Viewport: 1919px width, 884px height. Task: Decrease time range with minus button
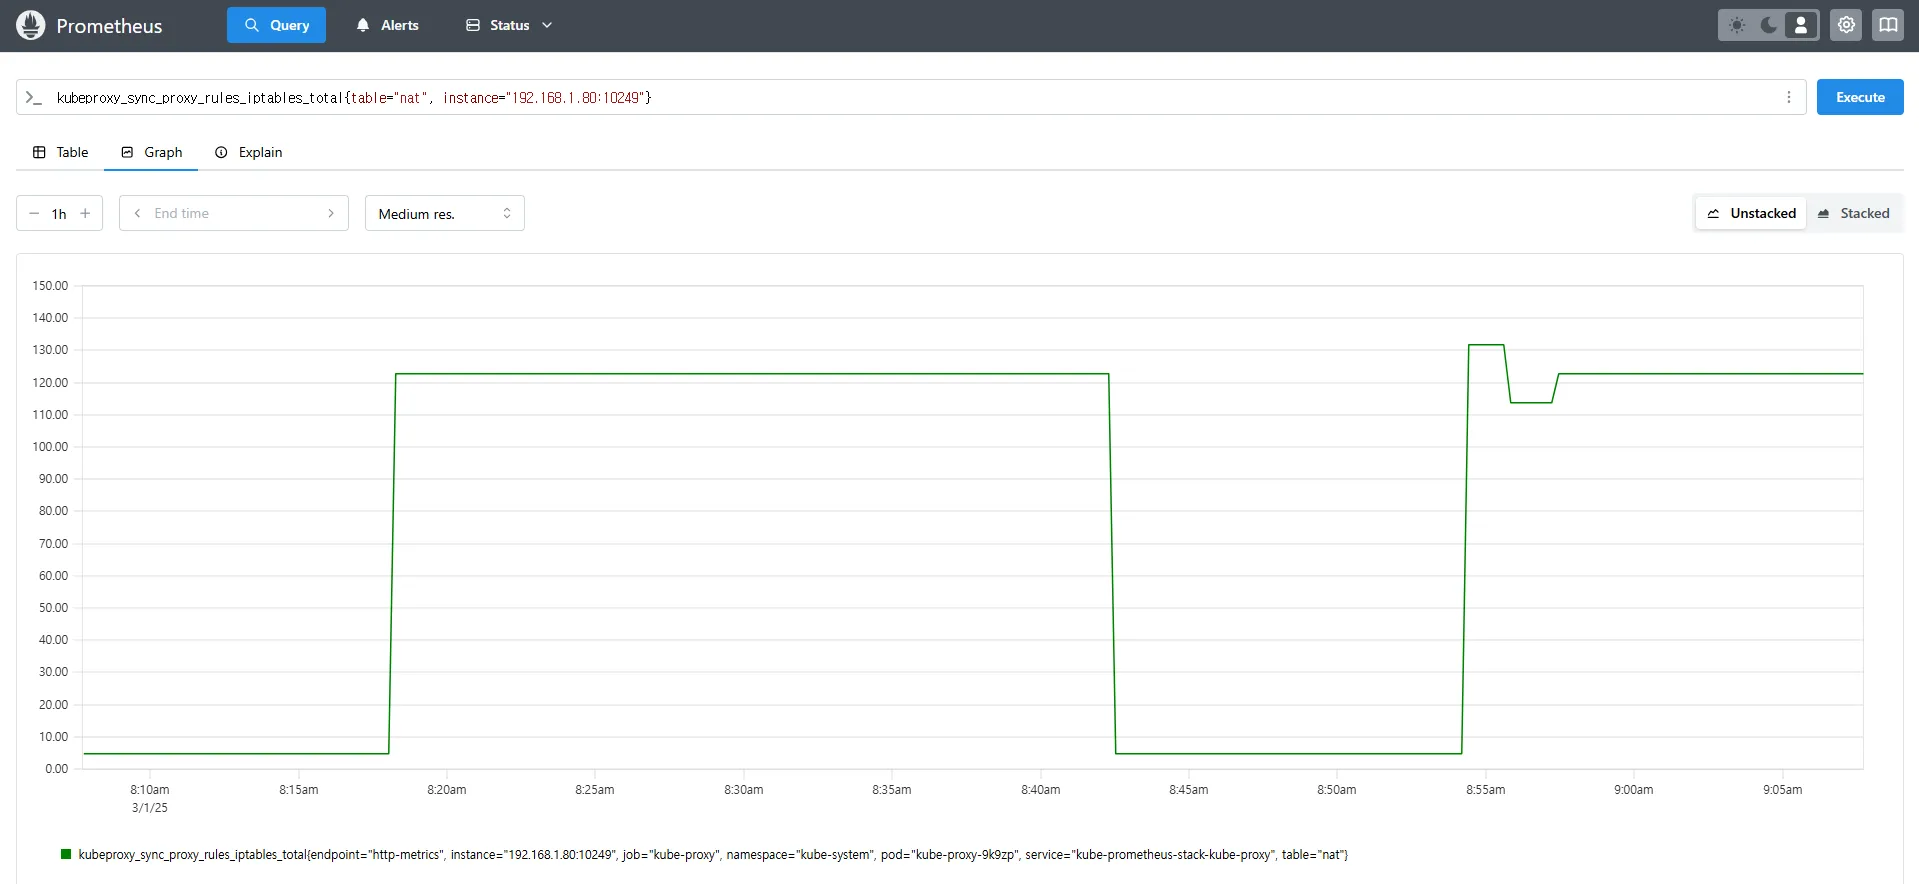click(x=34, y=213)
